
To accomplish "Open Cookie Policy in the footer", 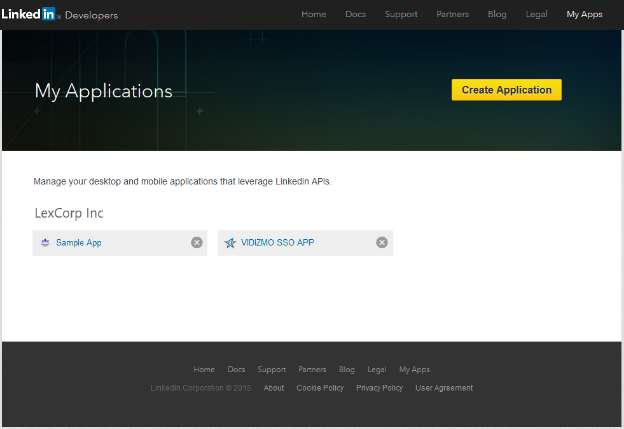I will tap(320, 388).
